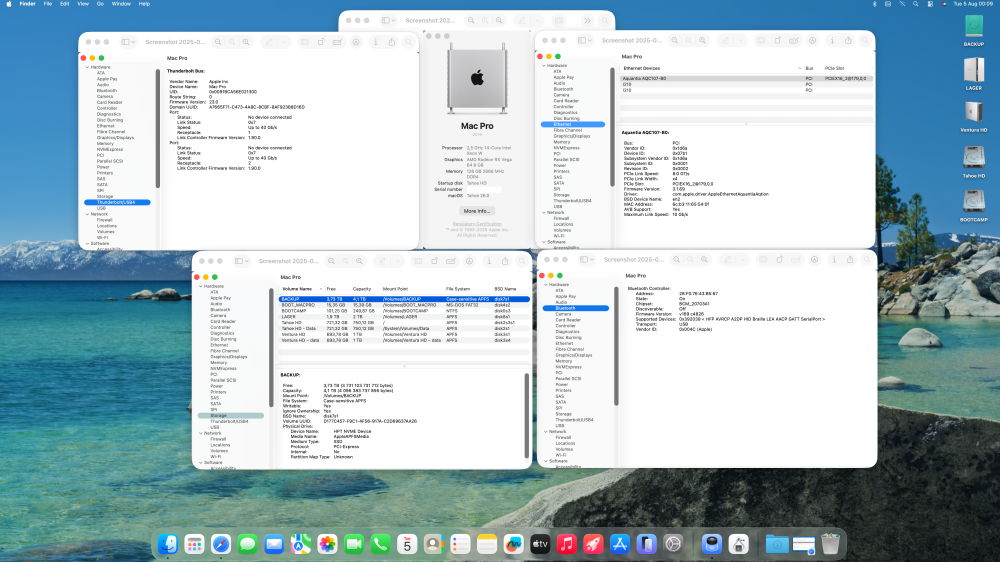Select Tahoe HD drive on desktop

point(974,161)
